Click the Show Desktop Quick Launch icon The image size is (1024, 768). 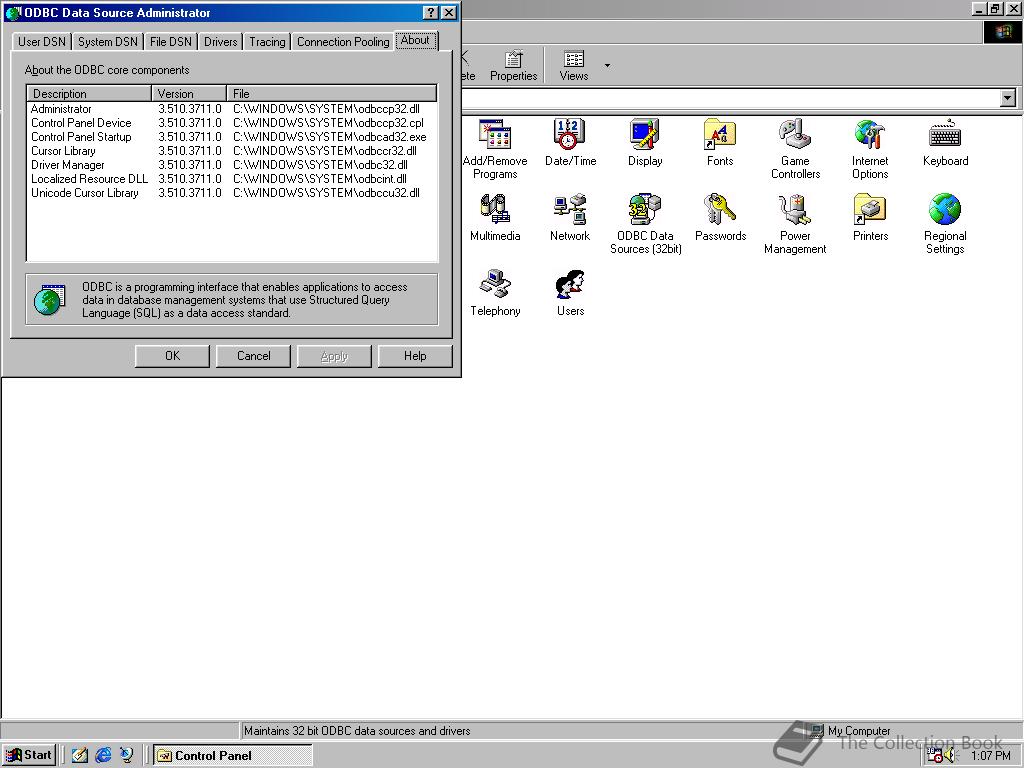[x=80, y=756]
